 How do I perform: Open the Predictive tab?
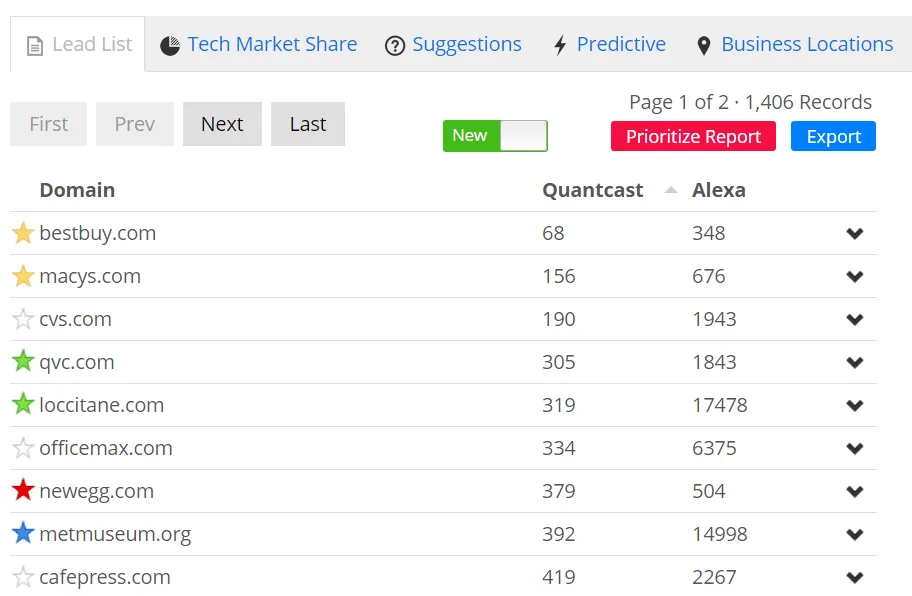pyautogui.click(x=609, y=45)
